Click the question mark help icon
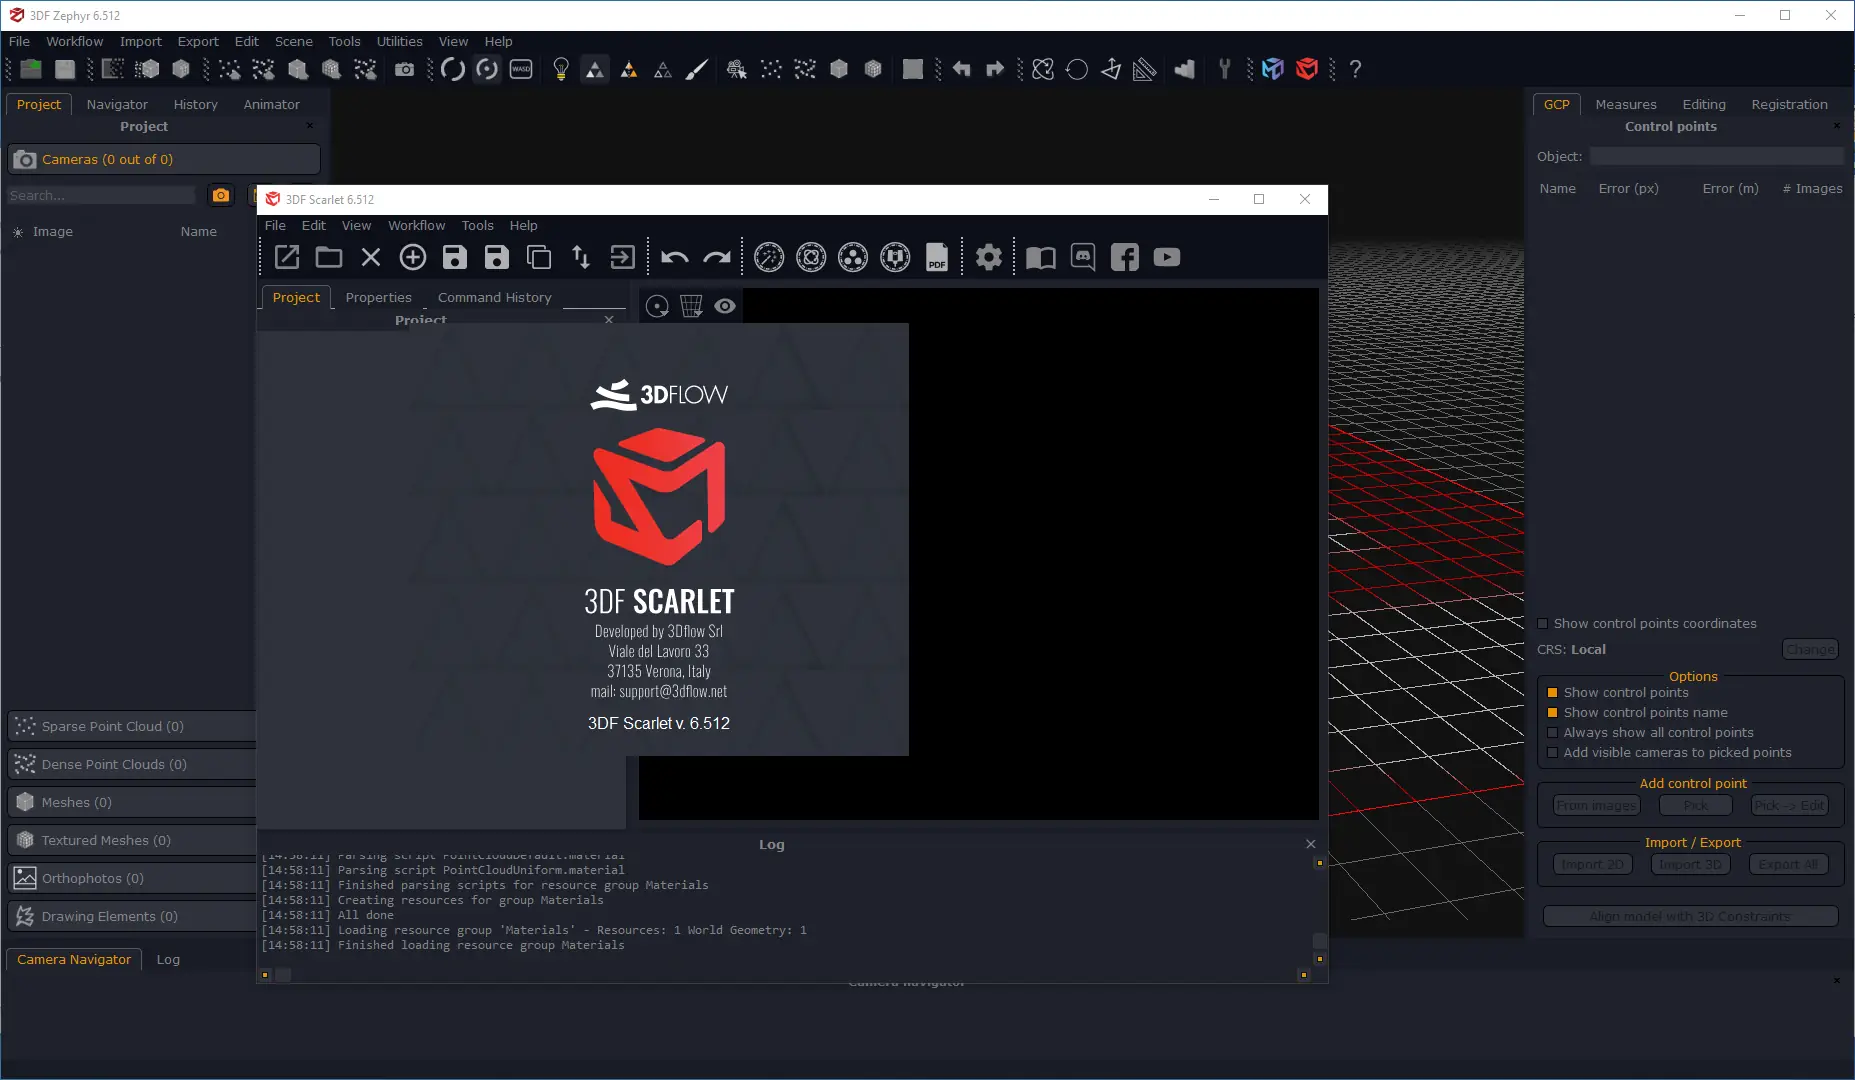This screenshot has width=1855, height=1080. click(1355, 69)
